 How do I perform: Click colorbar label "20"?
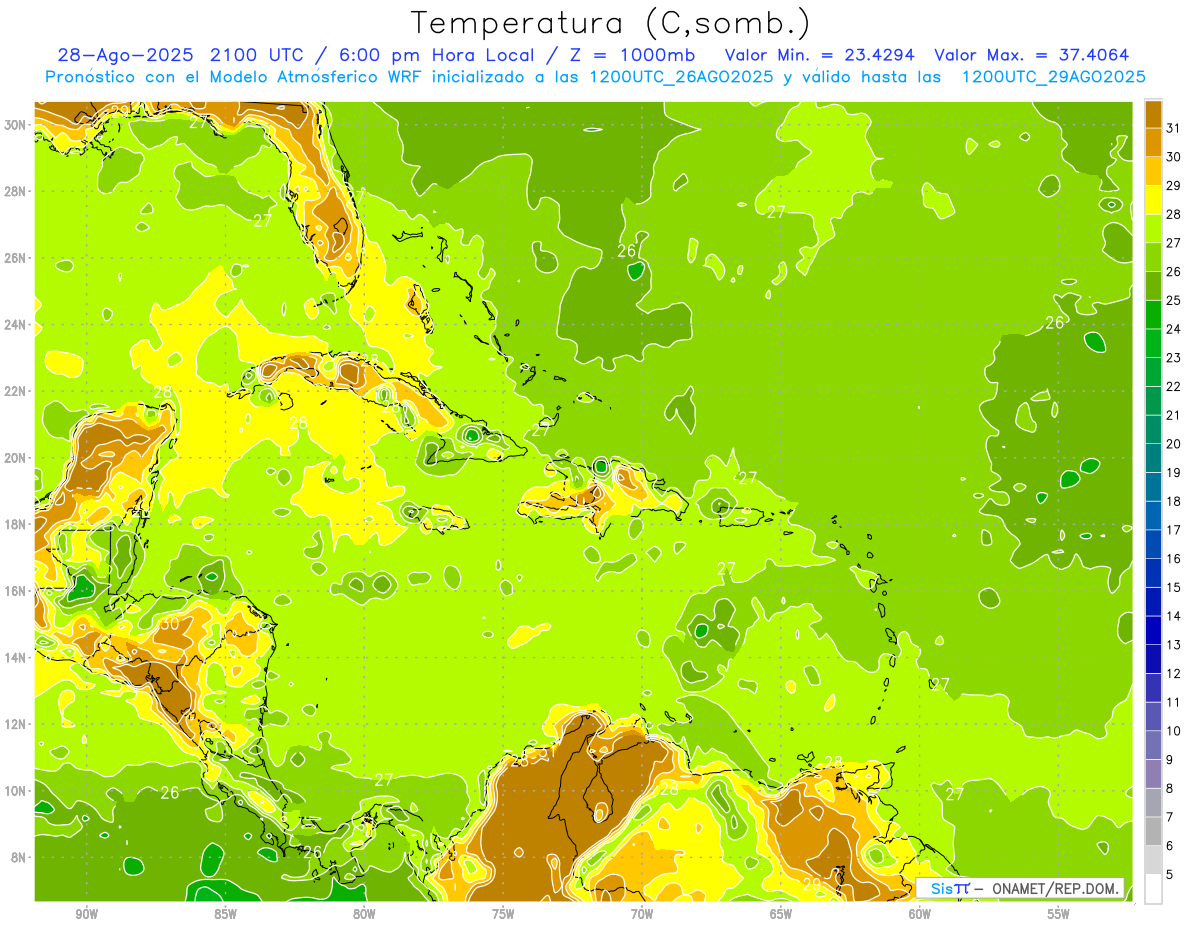click(x=1174, y=444)
